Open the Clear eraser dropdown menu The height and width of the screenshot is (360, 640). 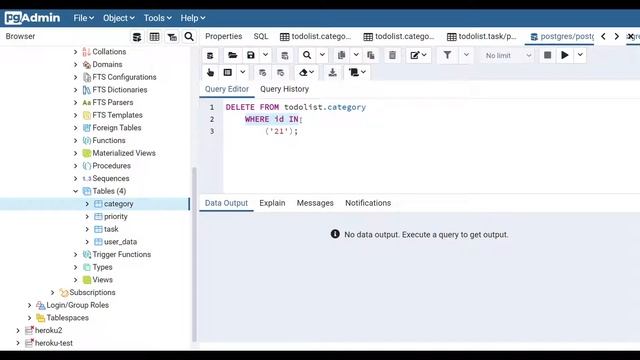coord(307,73)
